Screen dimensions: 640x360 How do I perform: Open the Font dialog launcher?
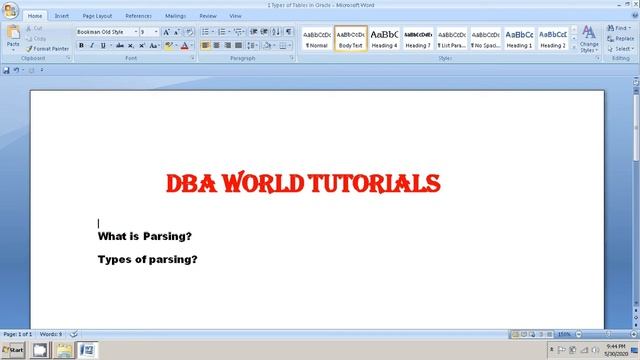point(193,58)
